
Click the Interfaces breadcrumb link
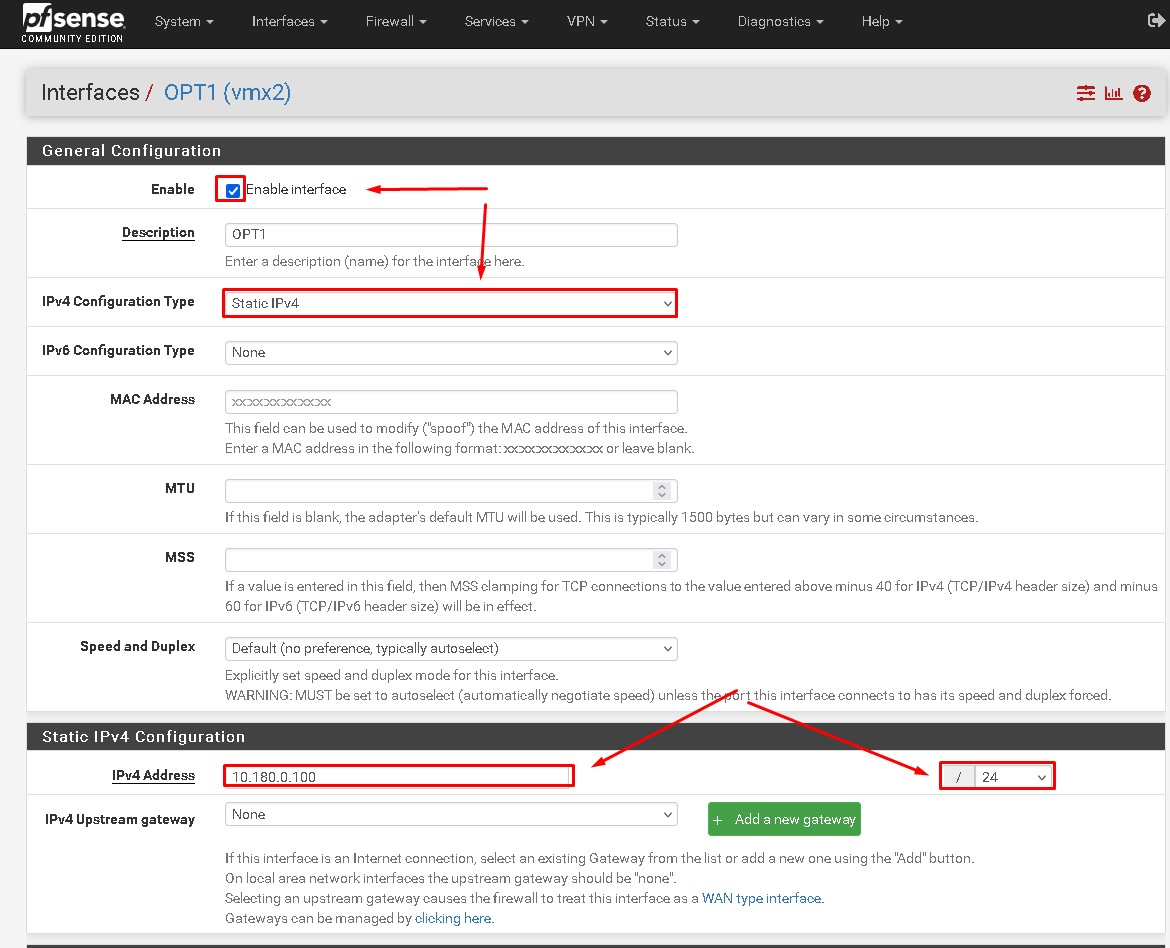[x=90, y=93]
